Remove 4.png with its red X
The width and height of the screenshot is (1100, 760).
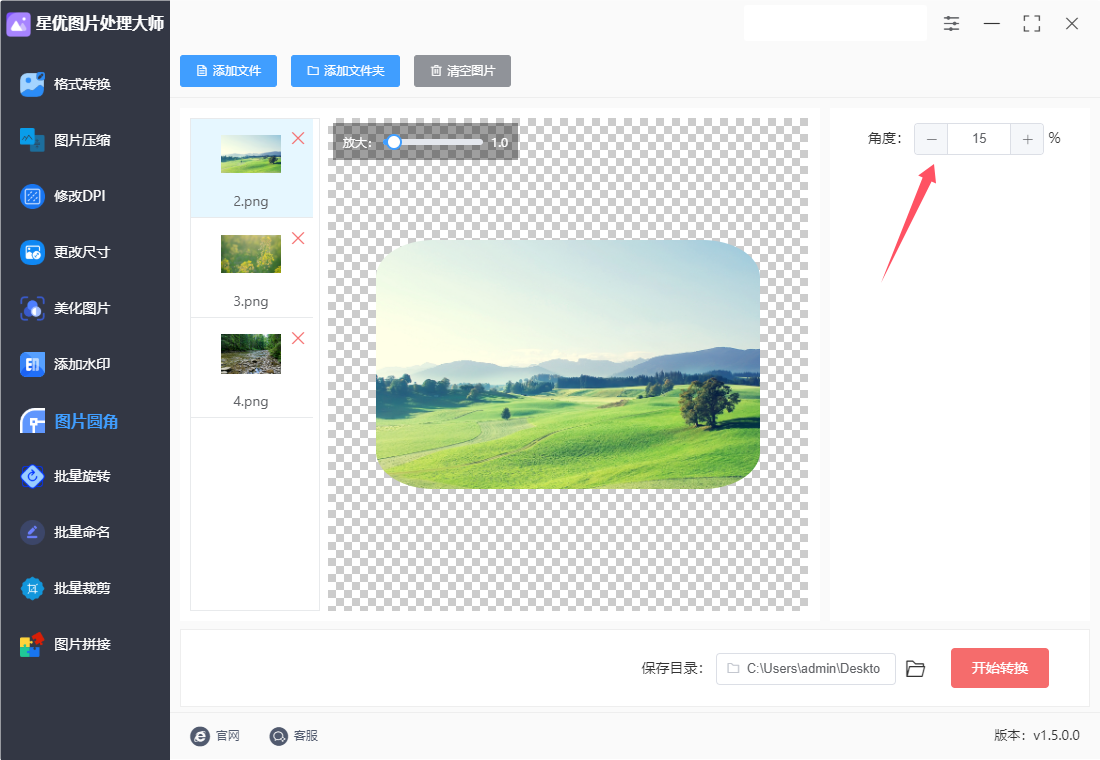click(x=298, y=338)
